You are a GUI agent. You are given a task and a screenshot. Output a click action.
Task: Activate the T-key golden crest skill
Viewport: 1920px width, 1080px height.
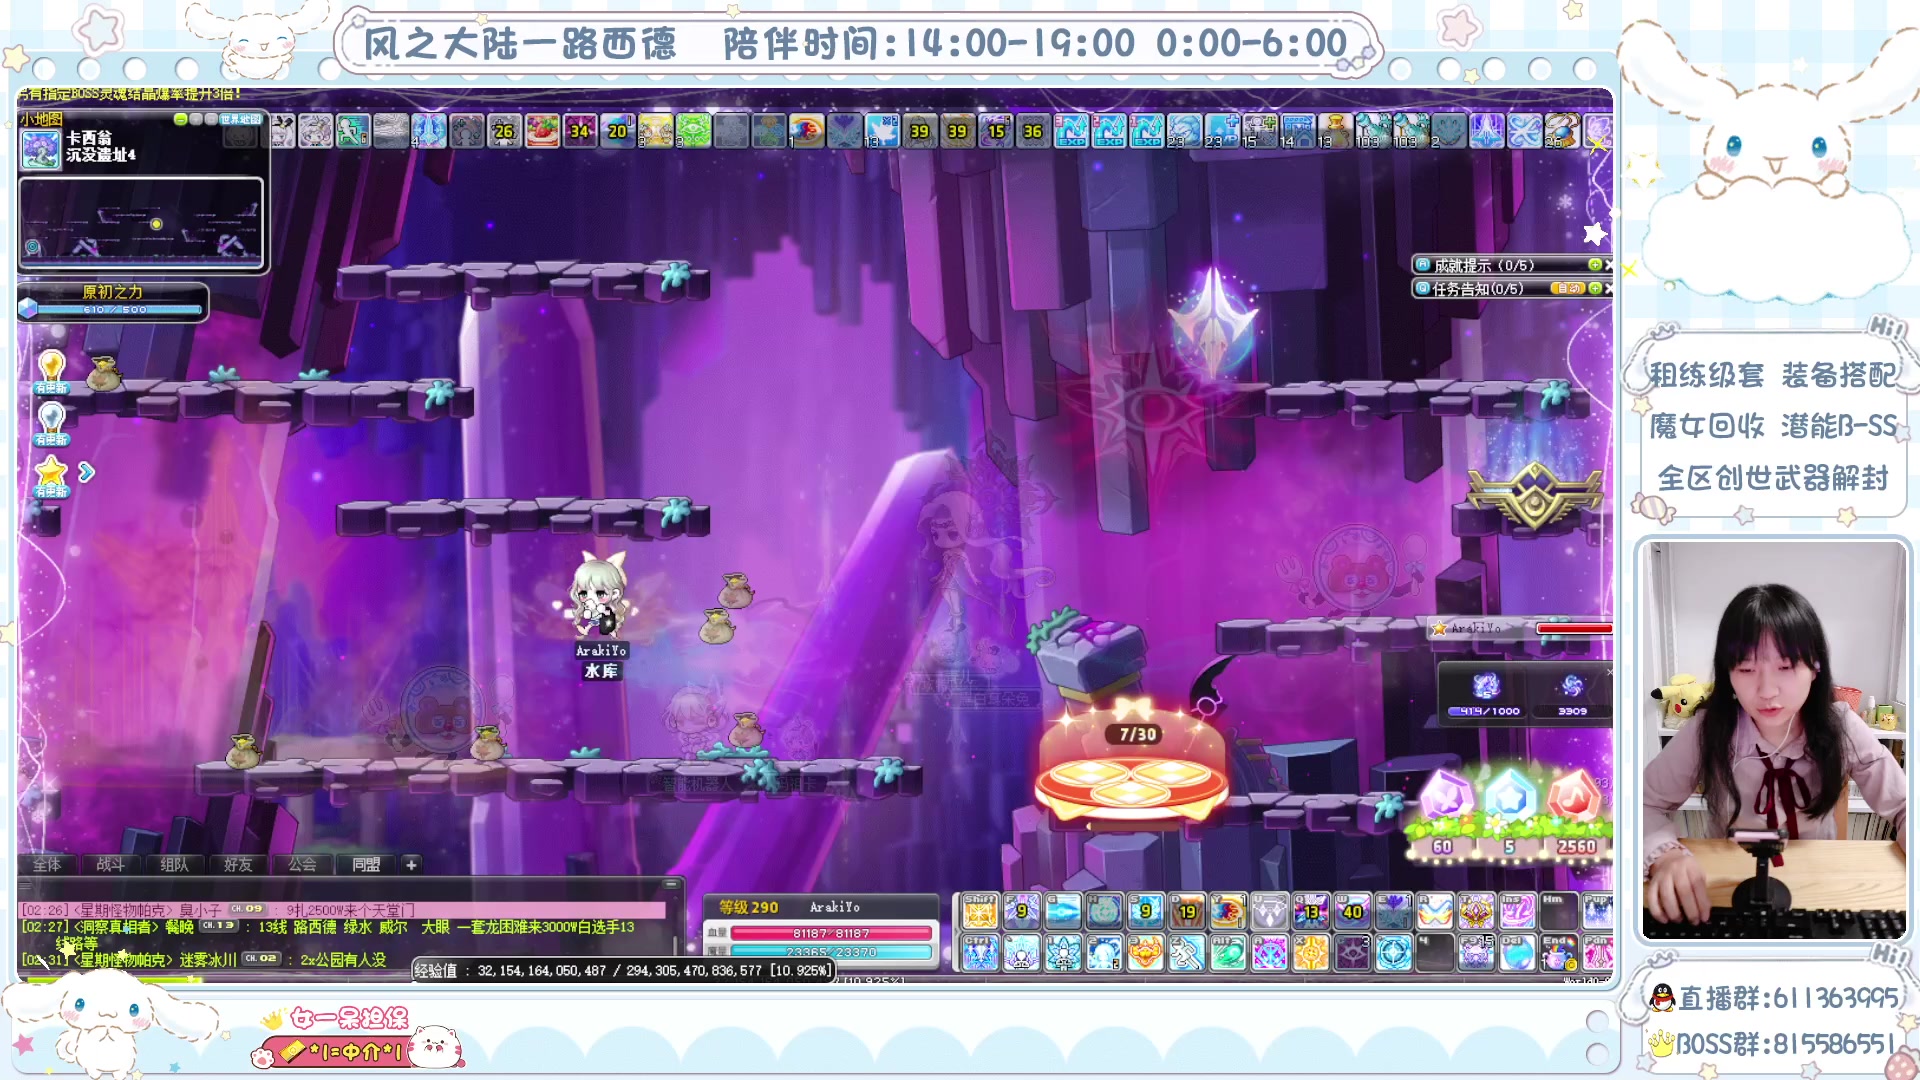click(1476, 911)
